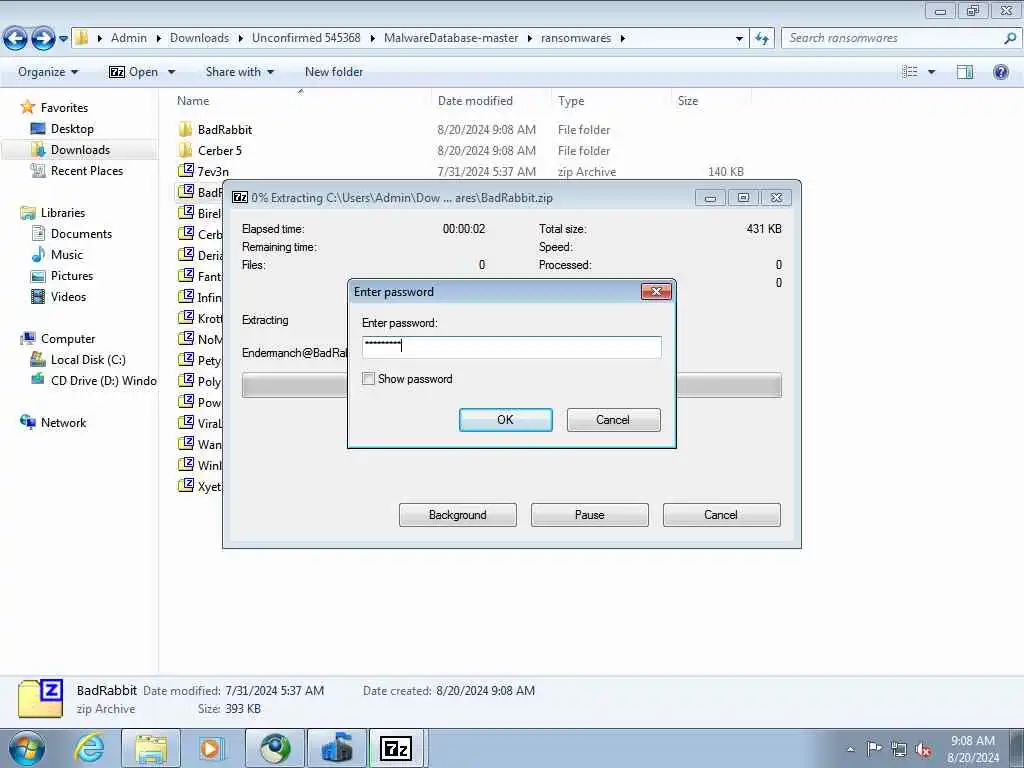1024x768 pixels.
Task: Open Windows Explorer taskbar icon
Action: [x=151, y=748]
